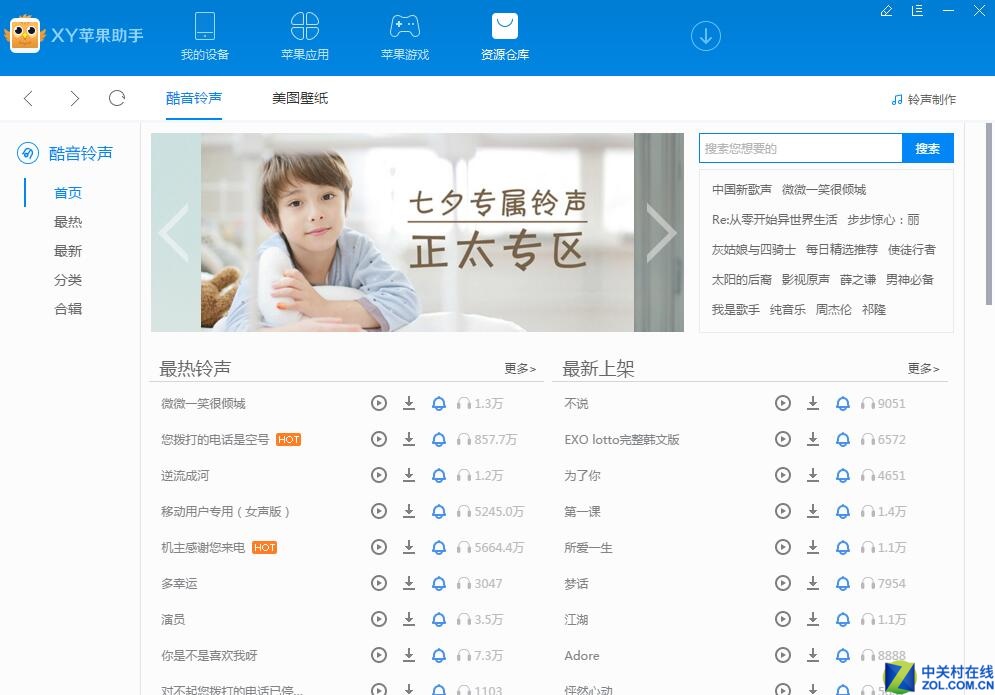Search hot keyword 每日精选推荐
Viewport: 995px width, 695px height.
(841, 249)
